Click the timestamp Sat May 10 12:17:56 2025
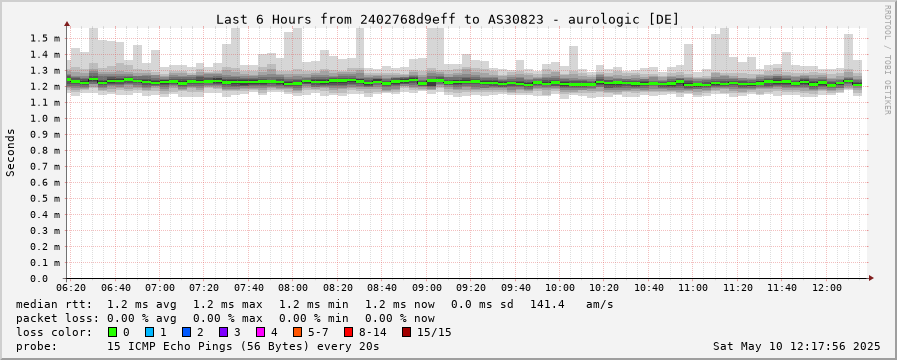This screenshot has height=360, width=897. click(796, 346)
